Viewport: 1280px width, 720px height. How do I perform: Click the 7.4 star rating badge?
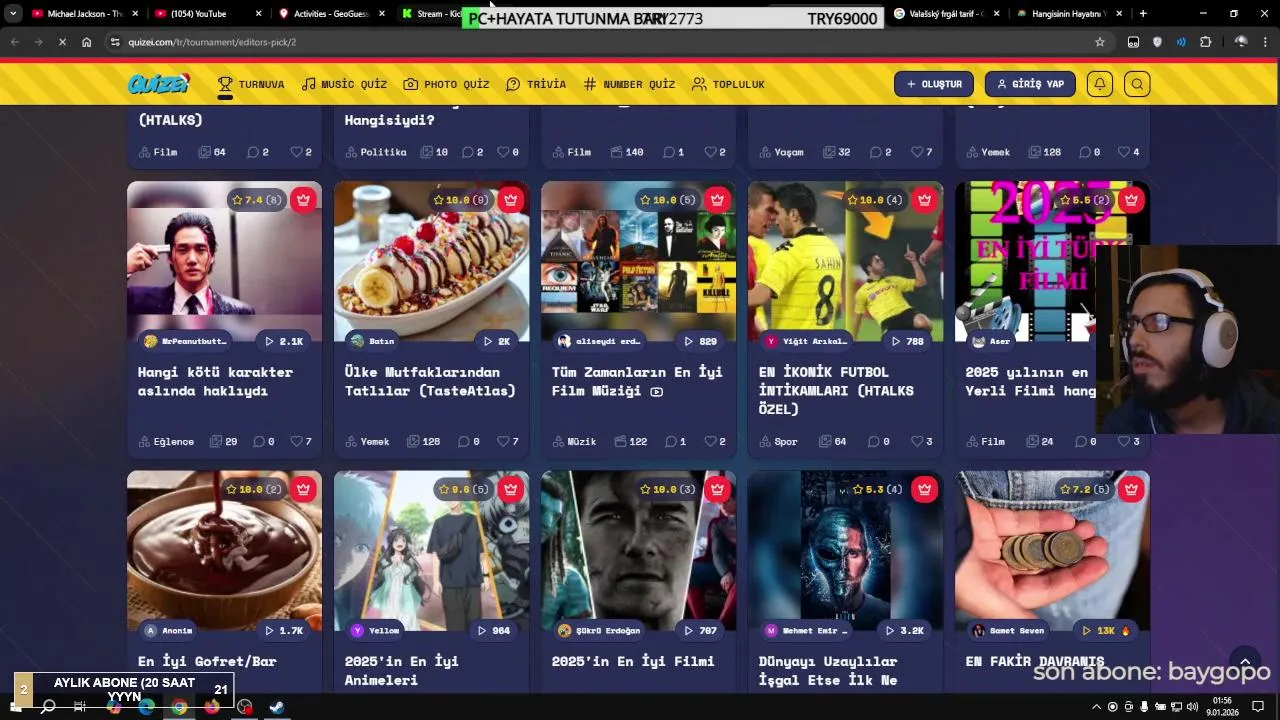tap(256, 200)
